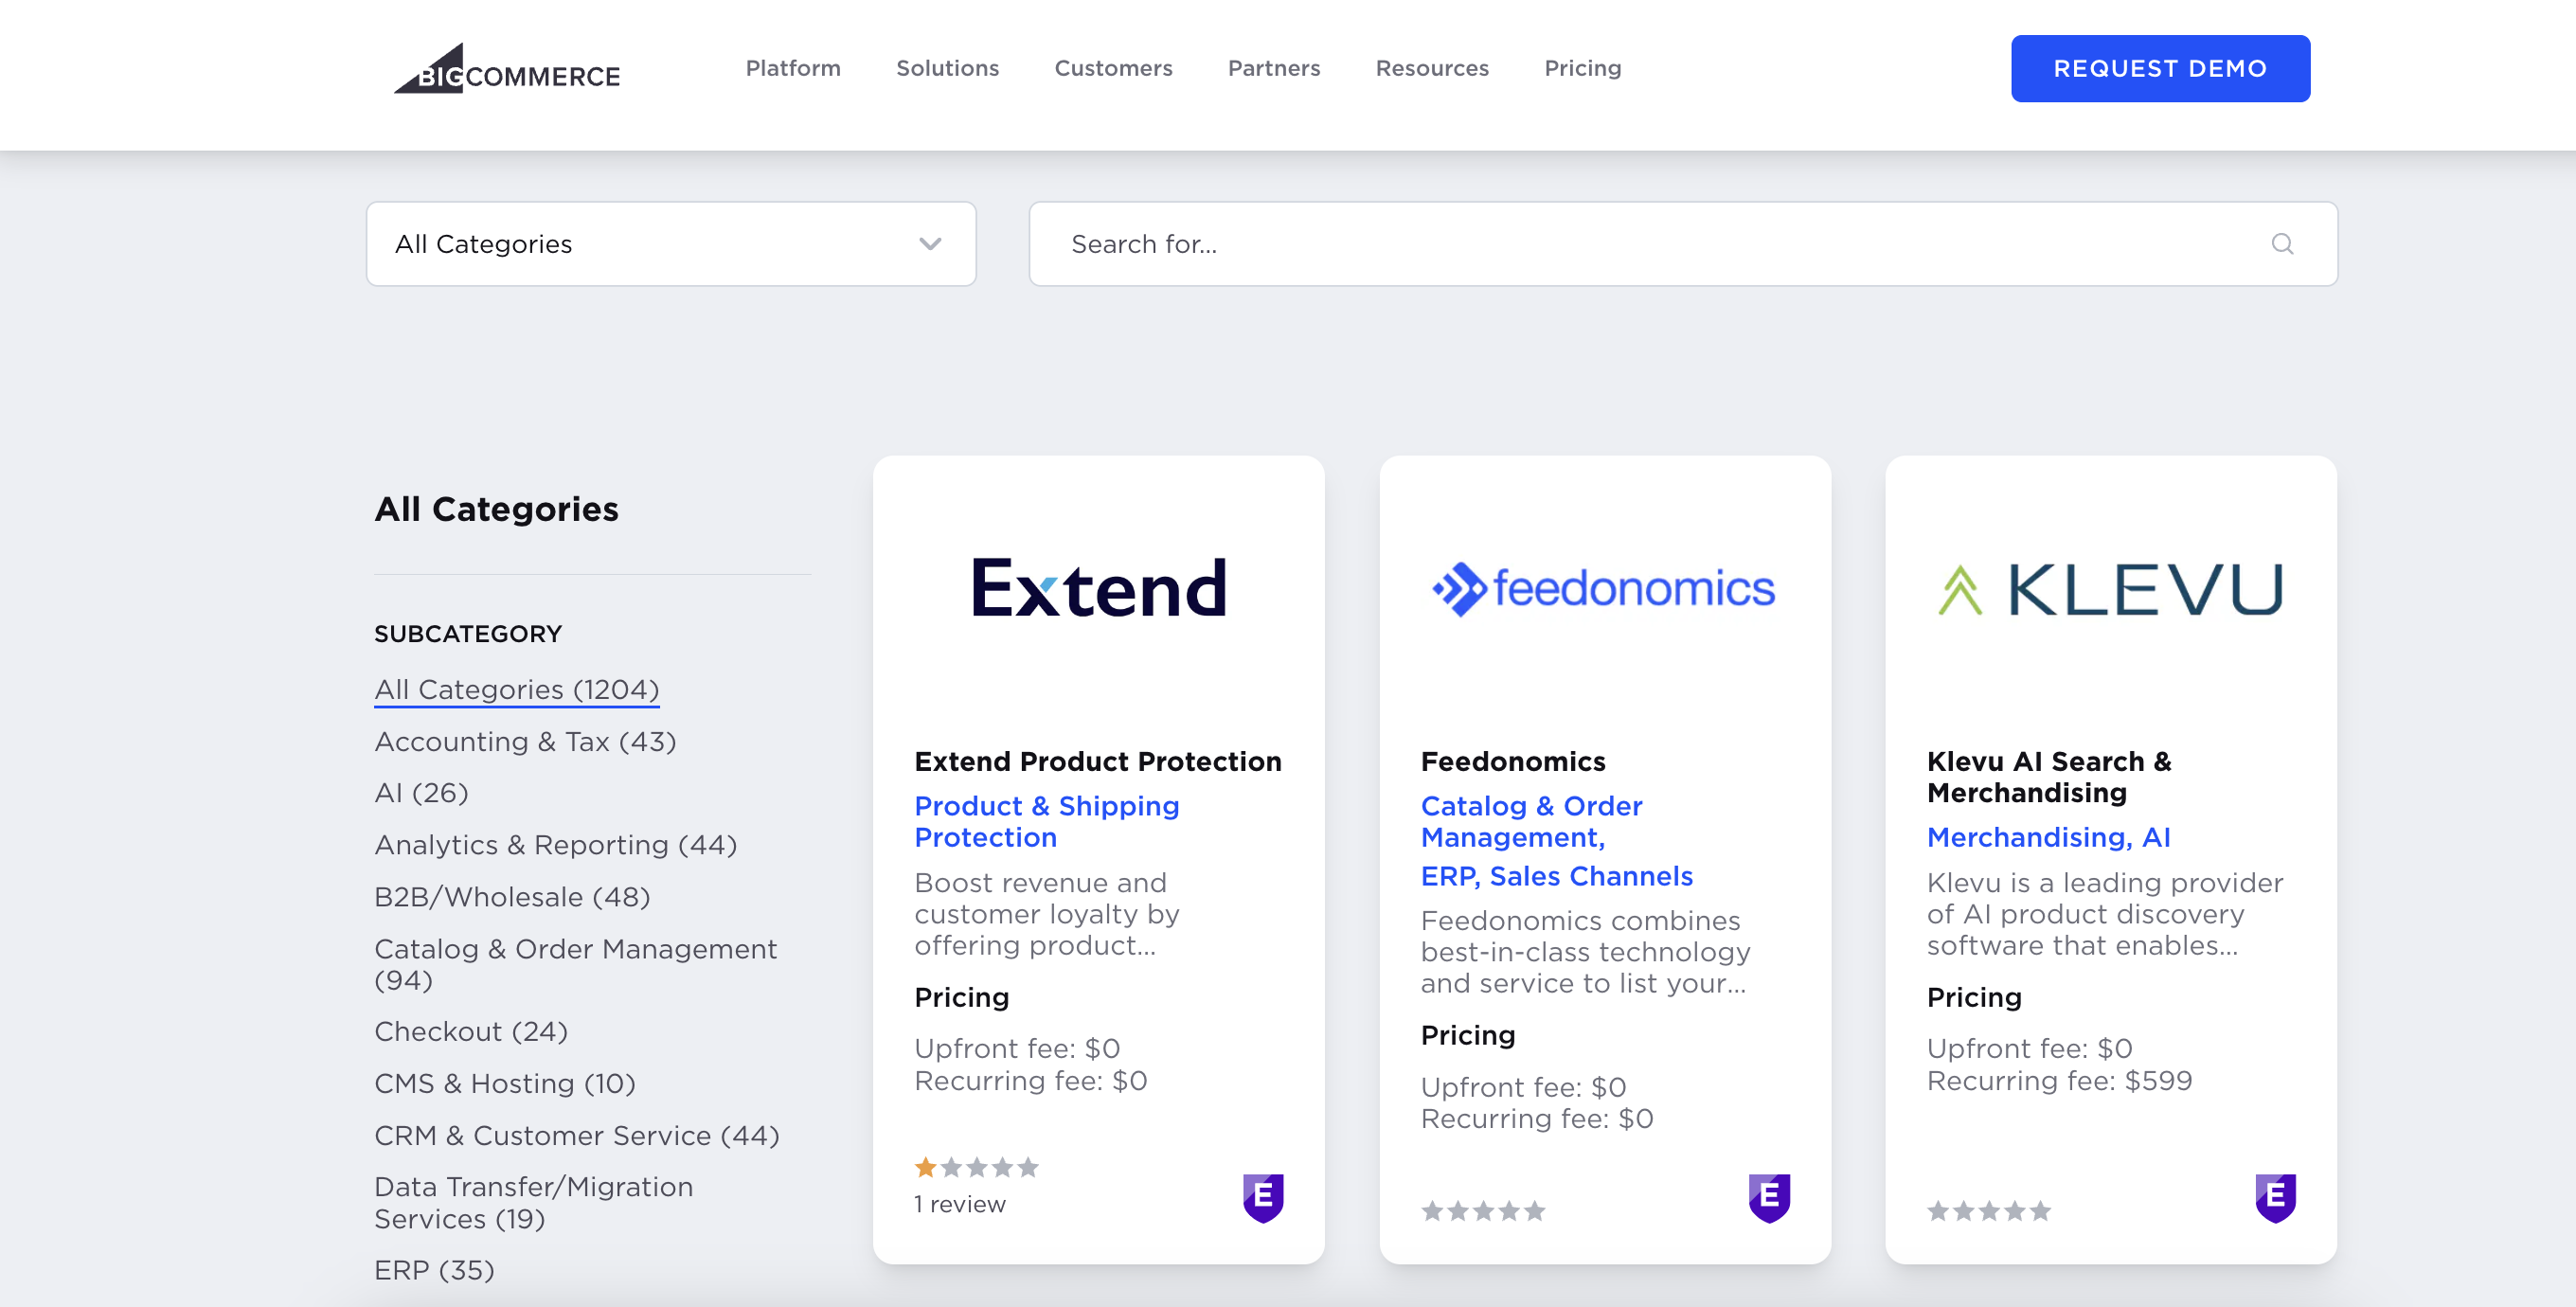
Task: Click the search magnifier icon
Action: 2282,244
